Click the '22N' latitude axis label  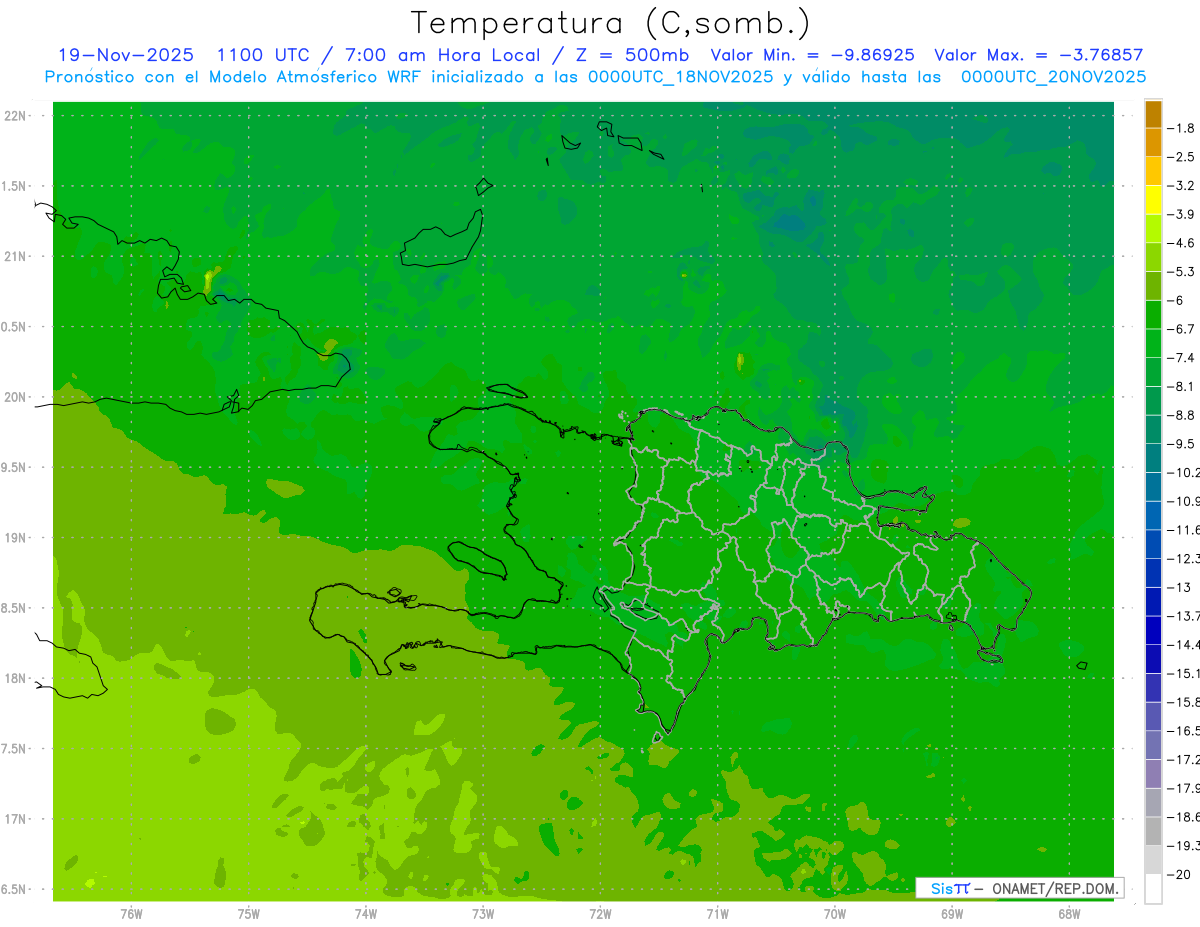click(16, 116)
